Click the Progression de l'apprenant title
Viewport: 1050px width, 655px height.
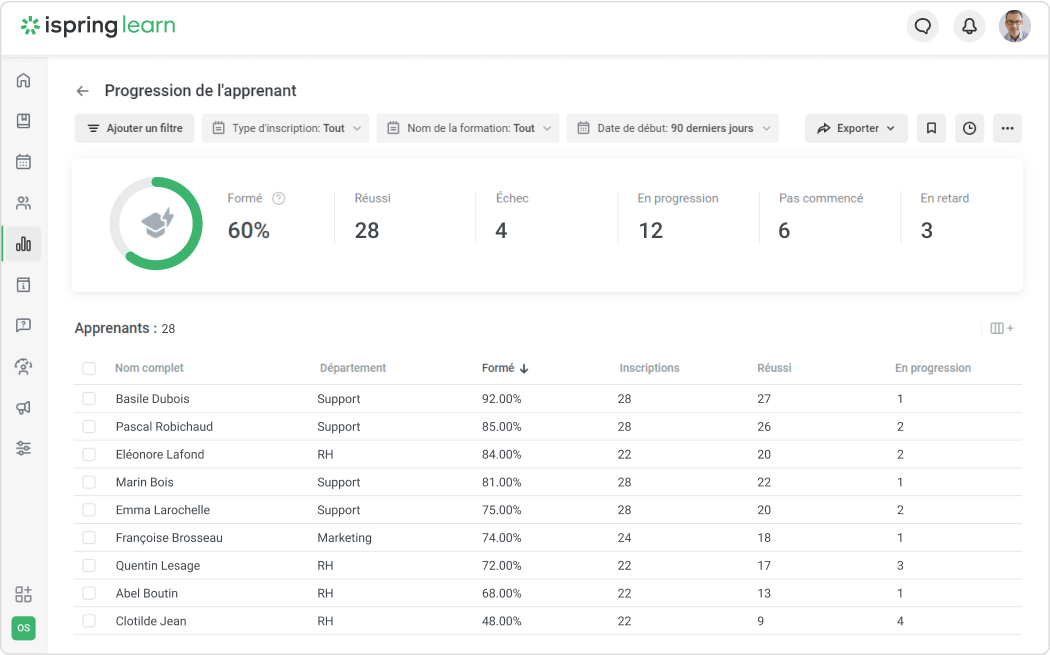click(200, 90)
